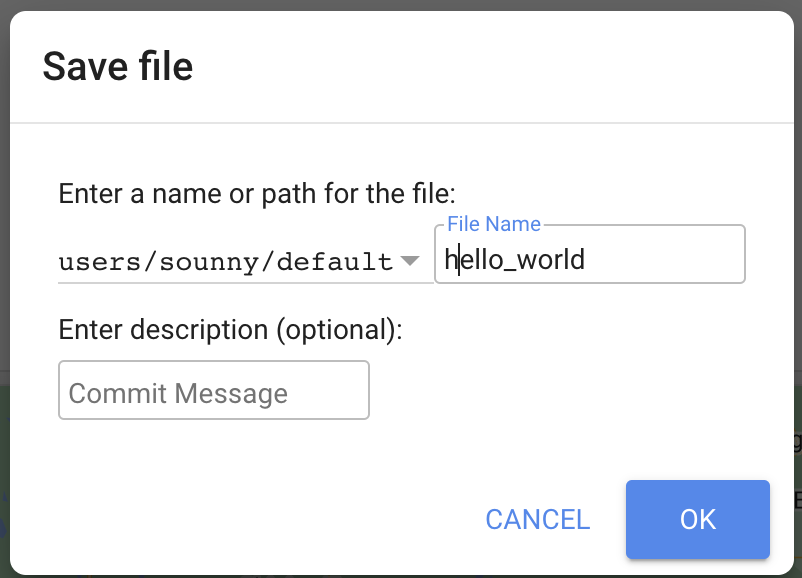This screenshot has height=578, width=802.
Task: Click the Save file dialog title
Action: (x=117, y=66)
